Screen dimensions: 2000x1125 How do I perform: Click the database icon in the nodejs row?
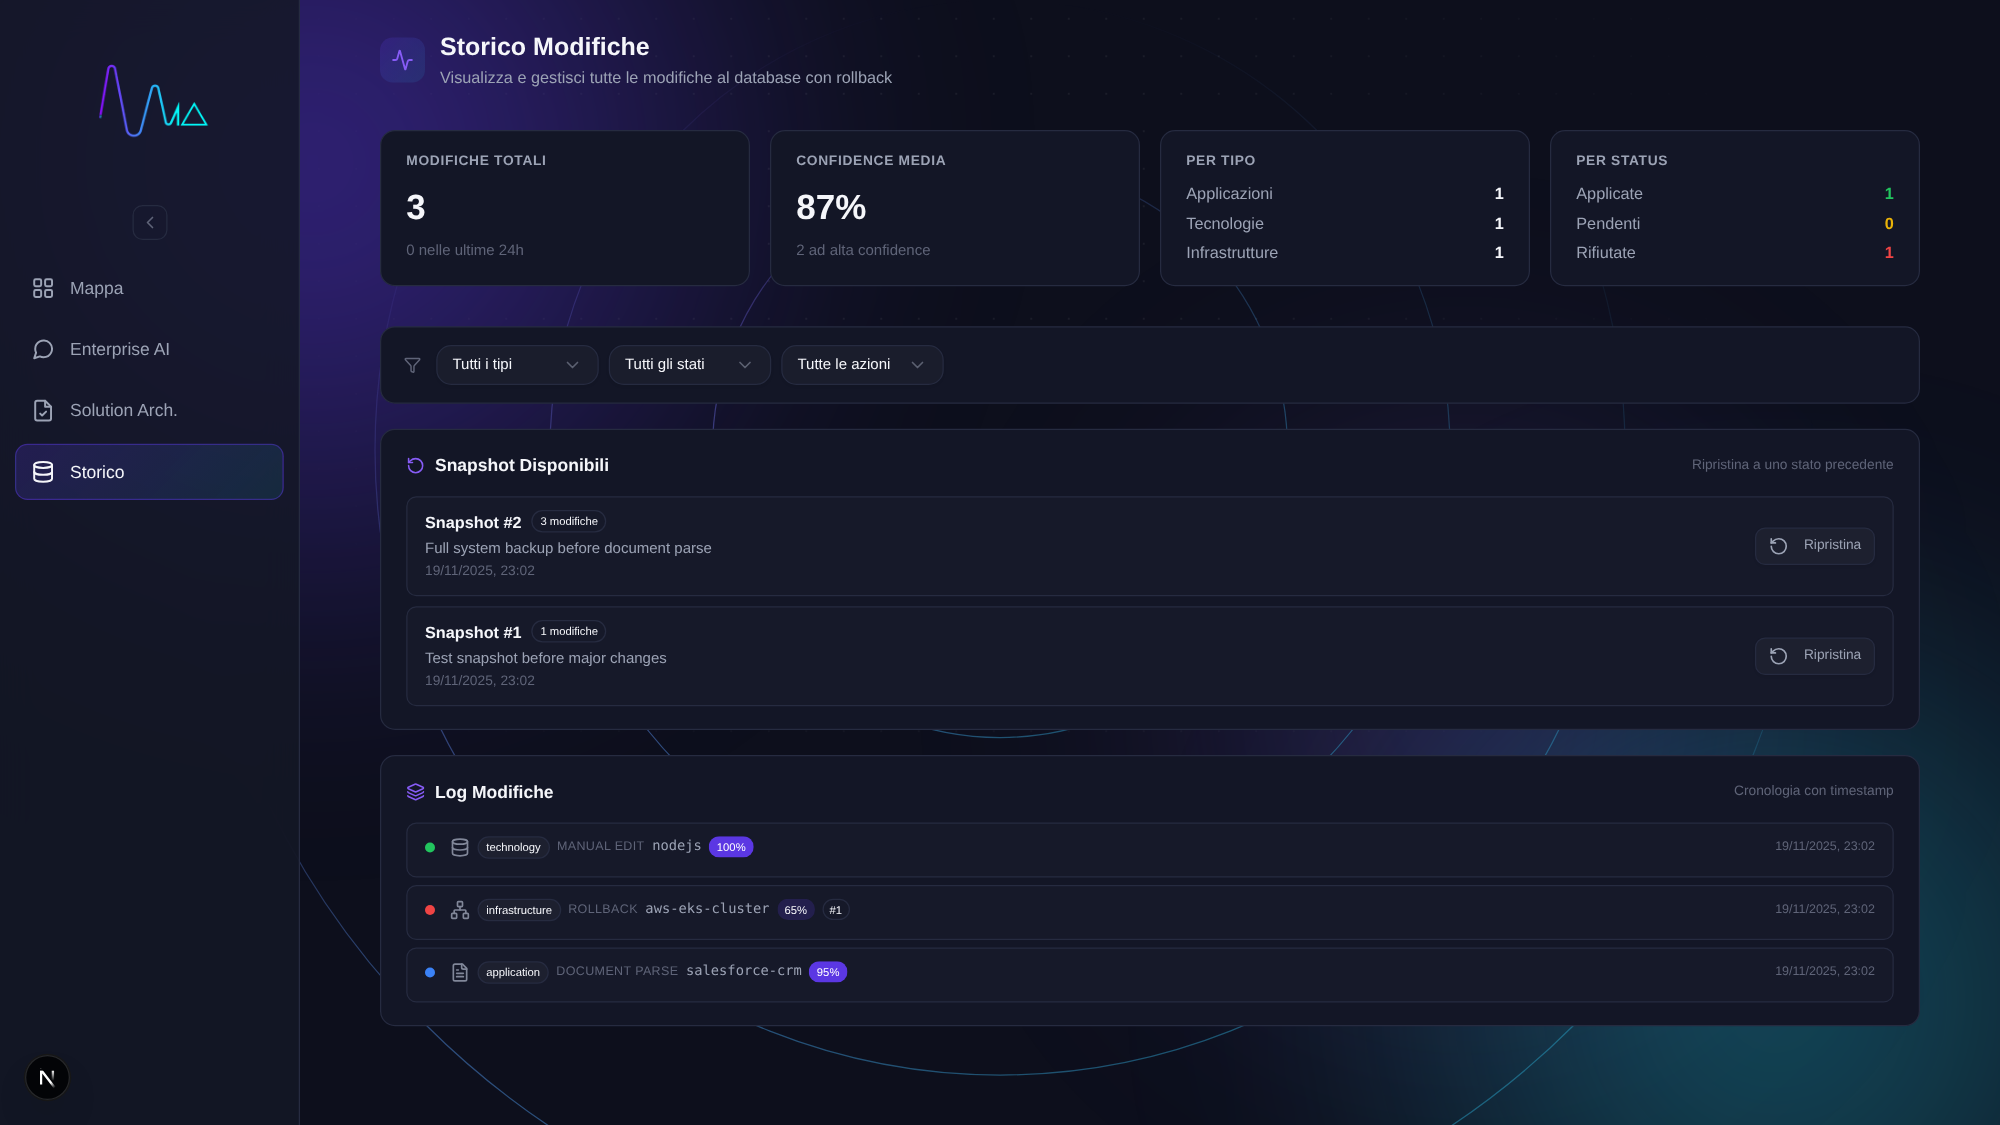point(460,847)
